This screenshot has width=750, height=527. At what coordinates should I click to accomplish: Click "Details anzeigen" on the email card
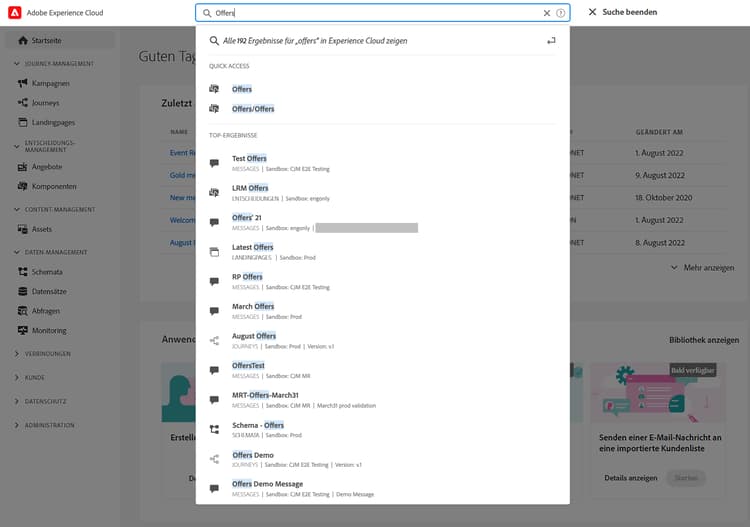point(630,478)
